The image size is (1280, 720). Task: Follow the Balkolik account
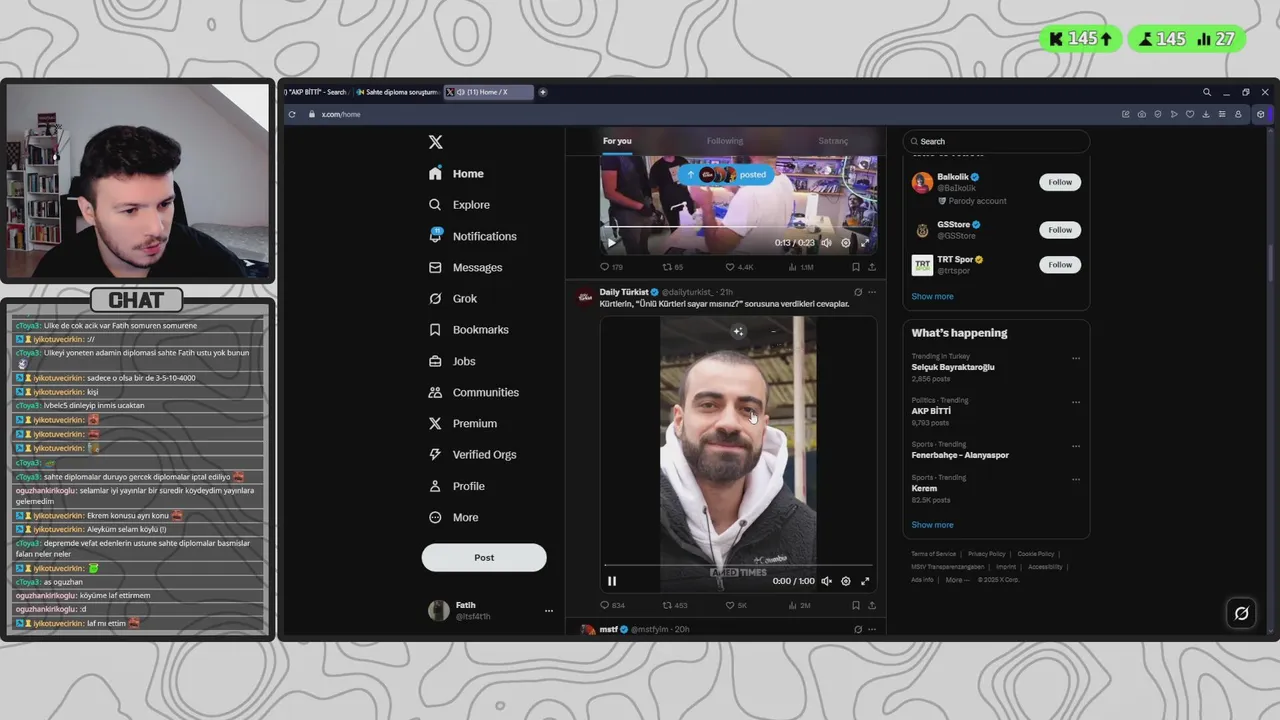(x=1060, y=182)
